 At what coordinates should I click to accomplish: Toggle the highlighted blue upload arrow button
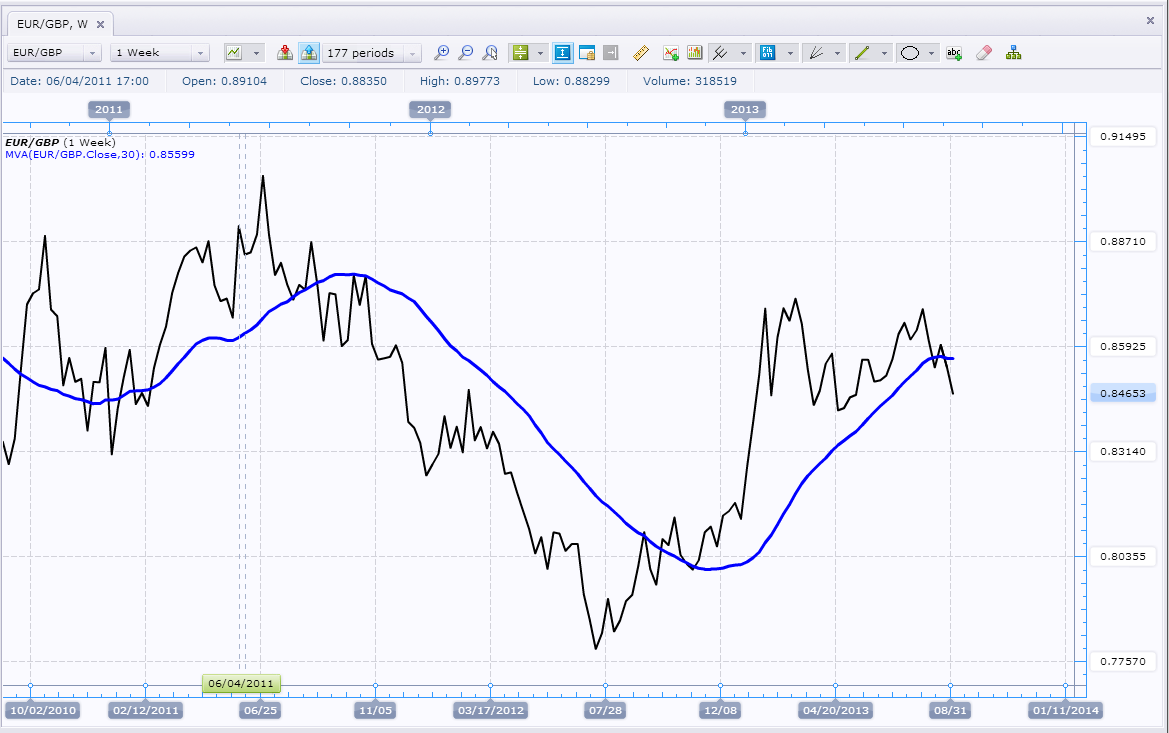309,53
